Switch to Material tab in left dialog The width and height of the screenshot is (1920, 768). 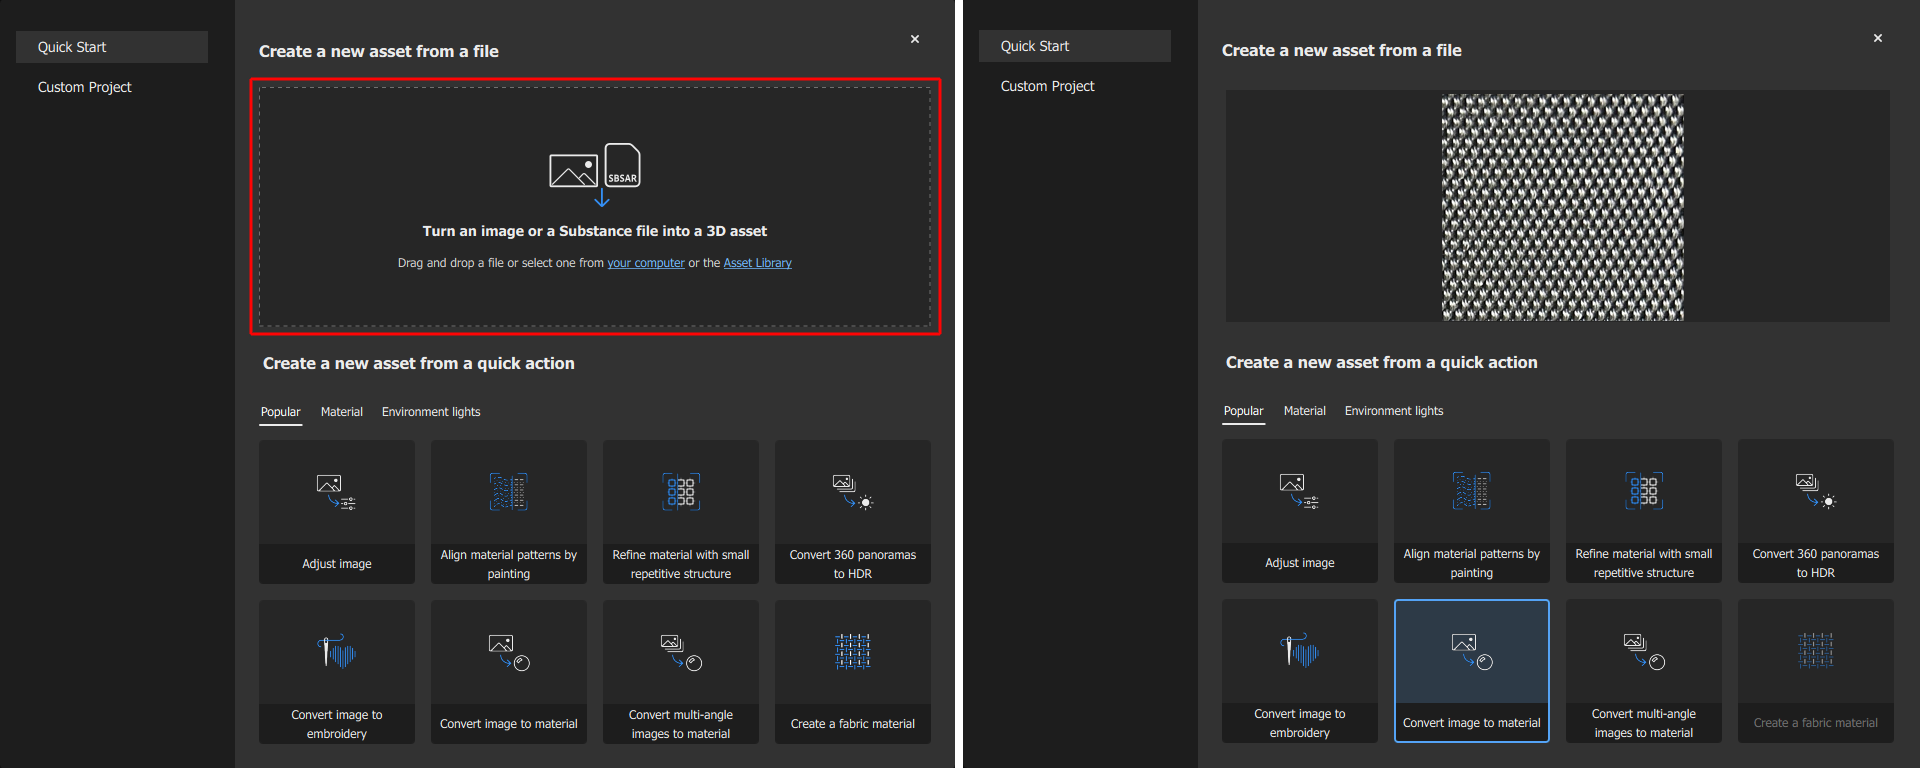click(341, 412)
